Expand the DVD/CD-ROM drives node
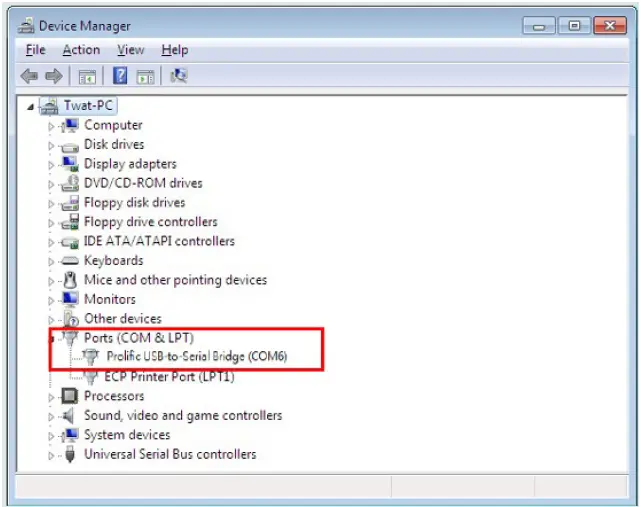The height and width of the screenshot is (507, 641). (51, 184)
